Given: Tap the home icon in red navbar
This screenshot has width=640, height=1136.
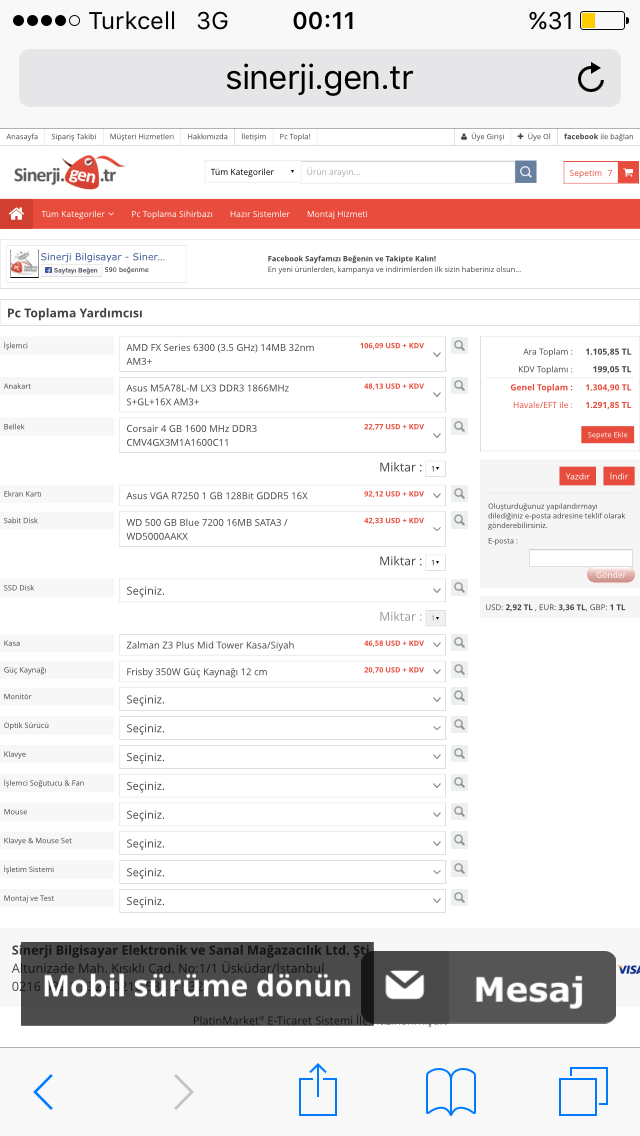Looking at the screenshot, I should [16, 214].
